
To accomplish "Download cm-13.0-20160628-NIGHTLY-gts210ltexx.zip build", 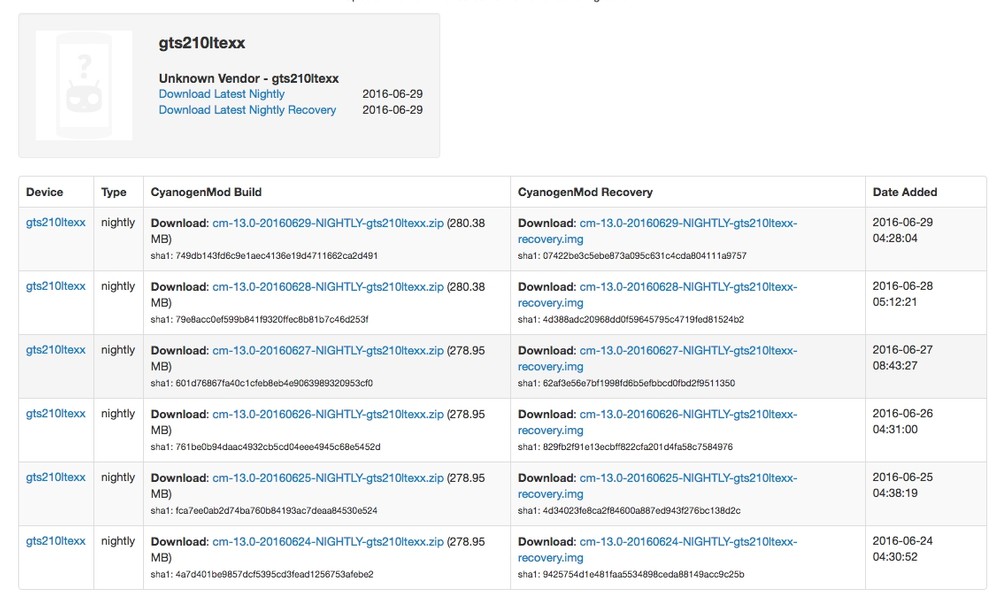I will tap(328, 287).
